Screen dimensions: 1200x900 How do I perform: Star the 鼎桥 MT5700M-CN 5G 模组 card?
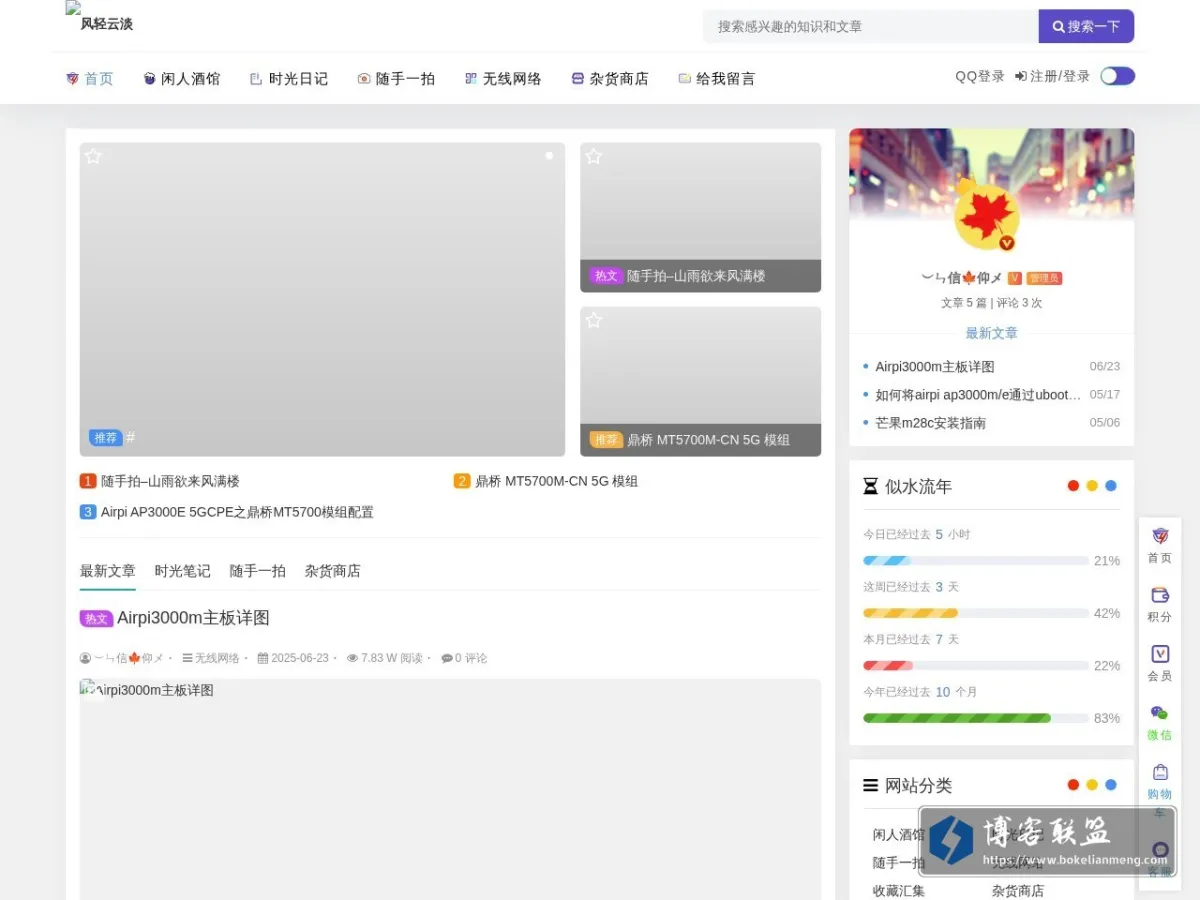point(594,320)
